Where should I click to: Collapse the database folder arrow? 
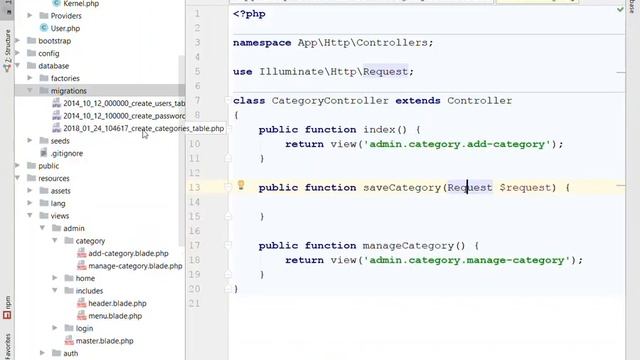click(17, 65)
